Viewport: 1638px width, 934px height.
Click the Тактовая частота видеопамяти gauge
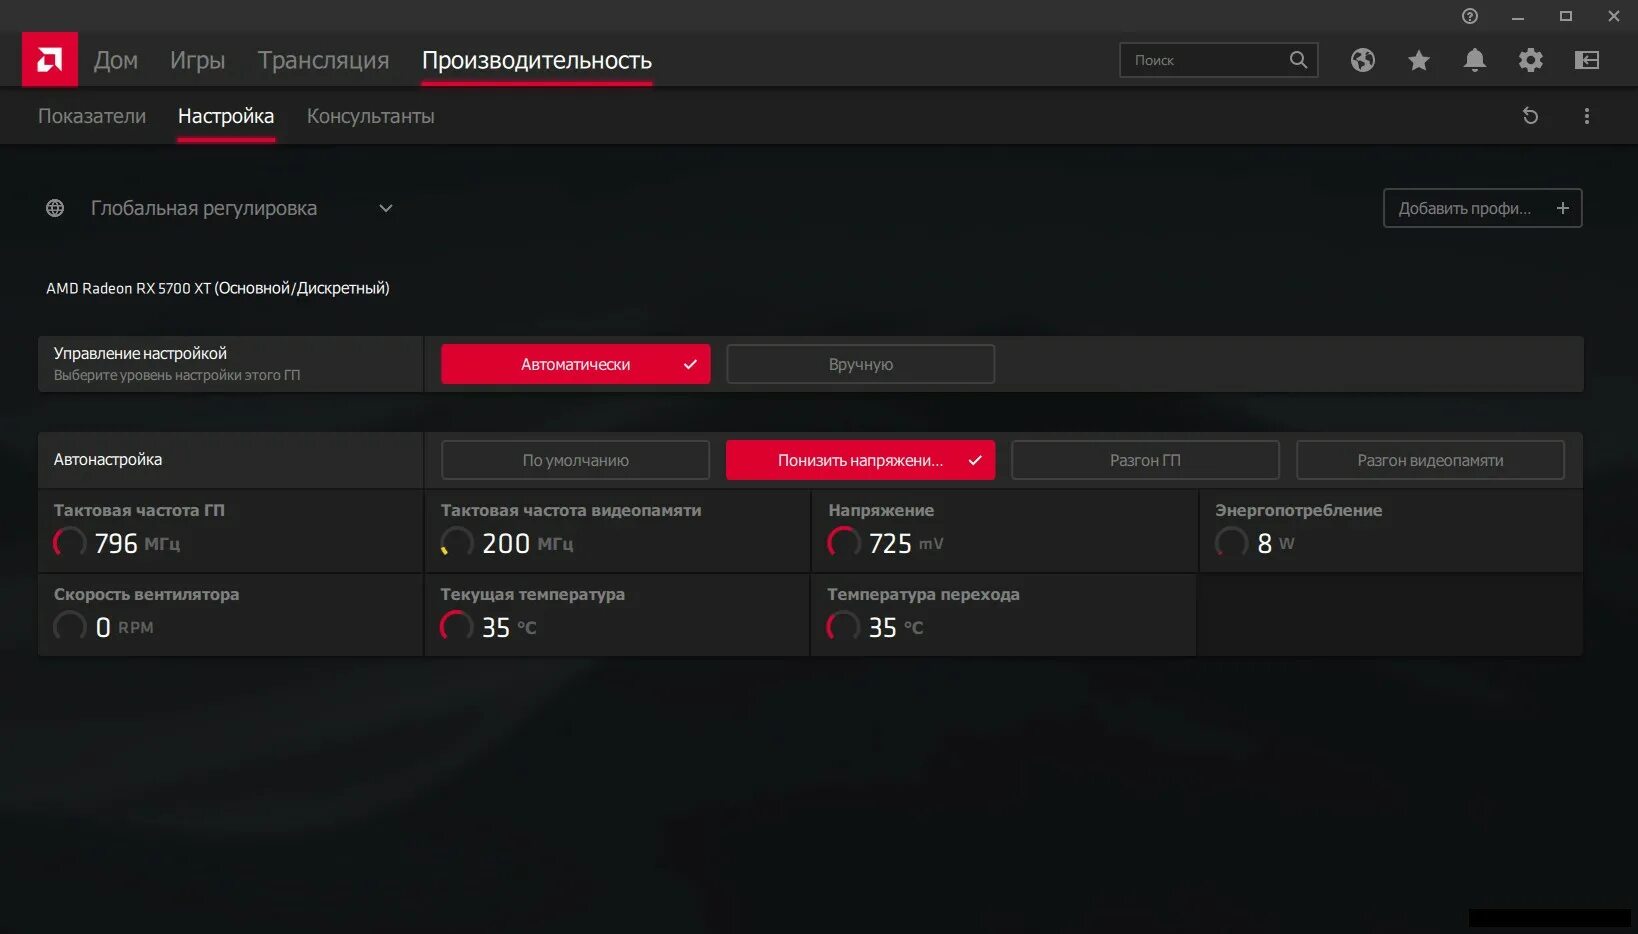pos(457,542)
